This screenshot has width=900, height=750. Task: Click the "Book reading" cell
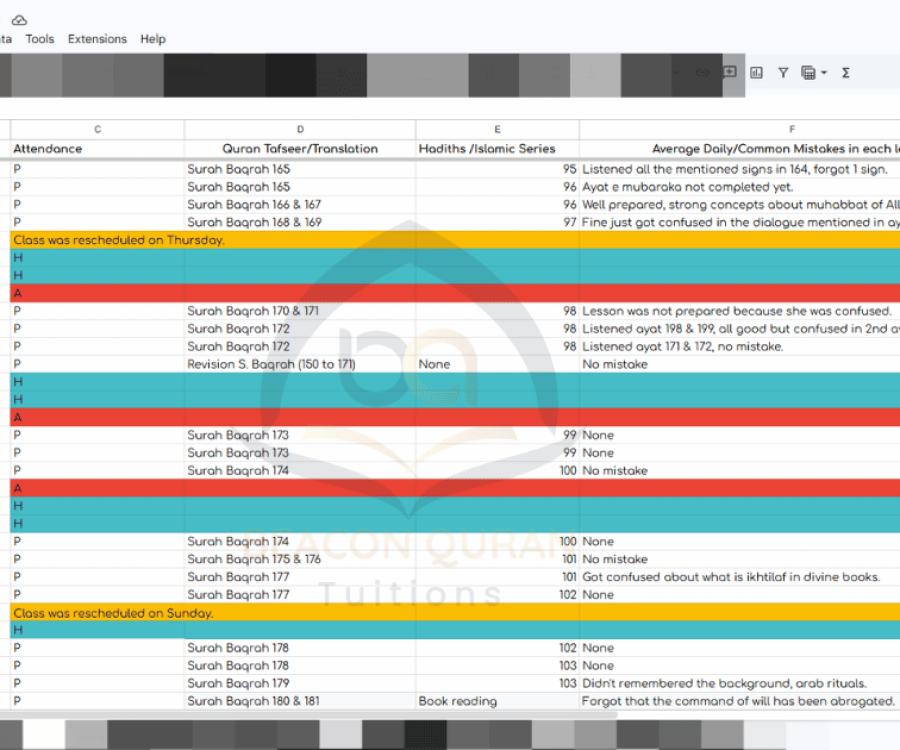(497, 701)
